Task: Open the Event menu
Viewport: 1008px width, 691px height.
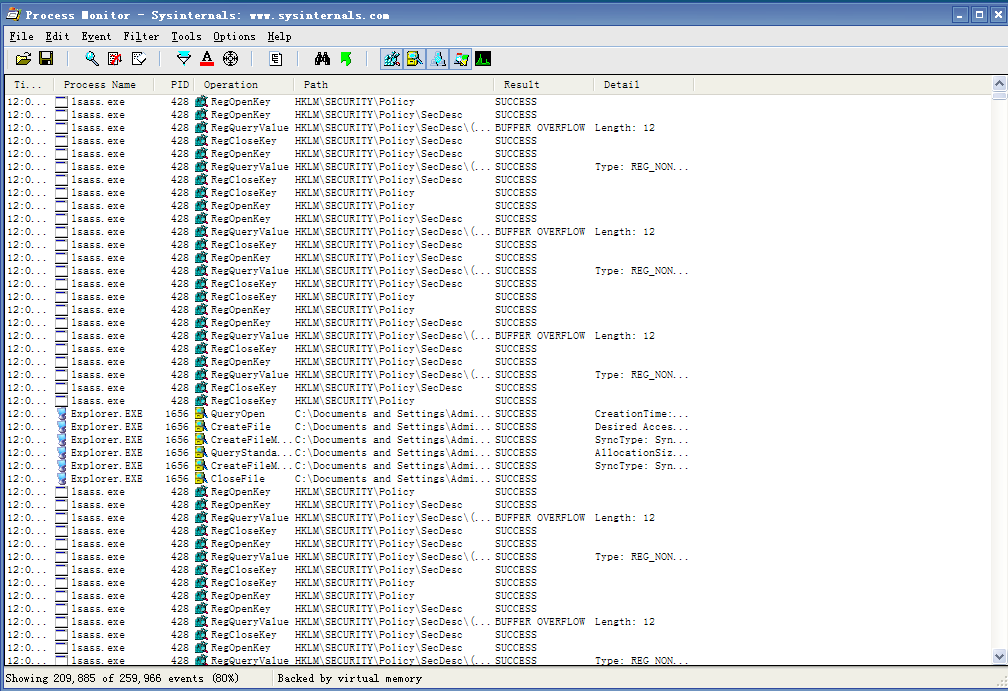Action: [x=96, y=37]
